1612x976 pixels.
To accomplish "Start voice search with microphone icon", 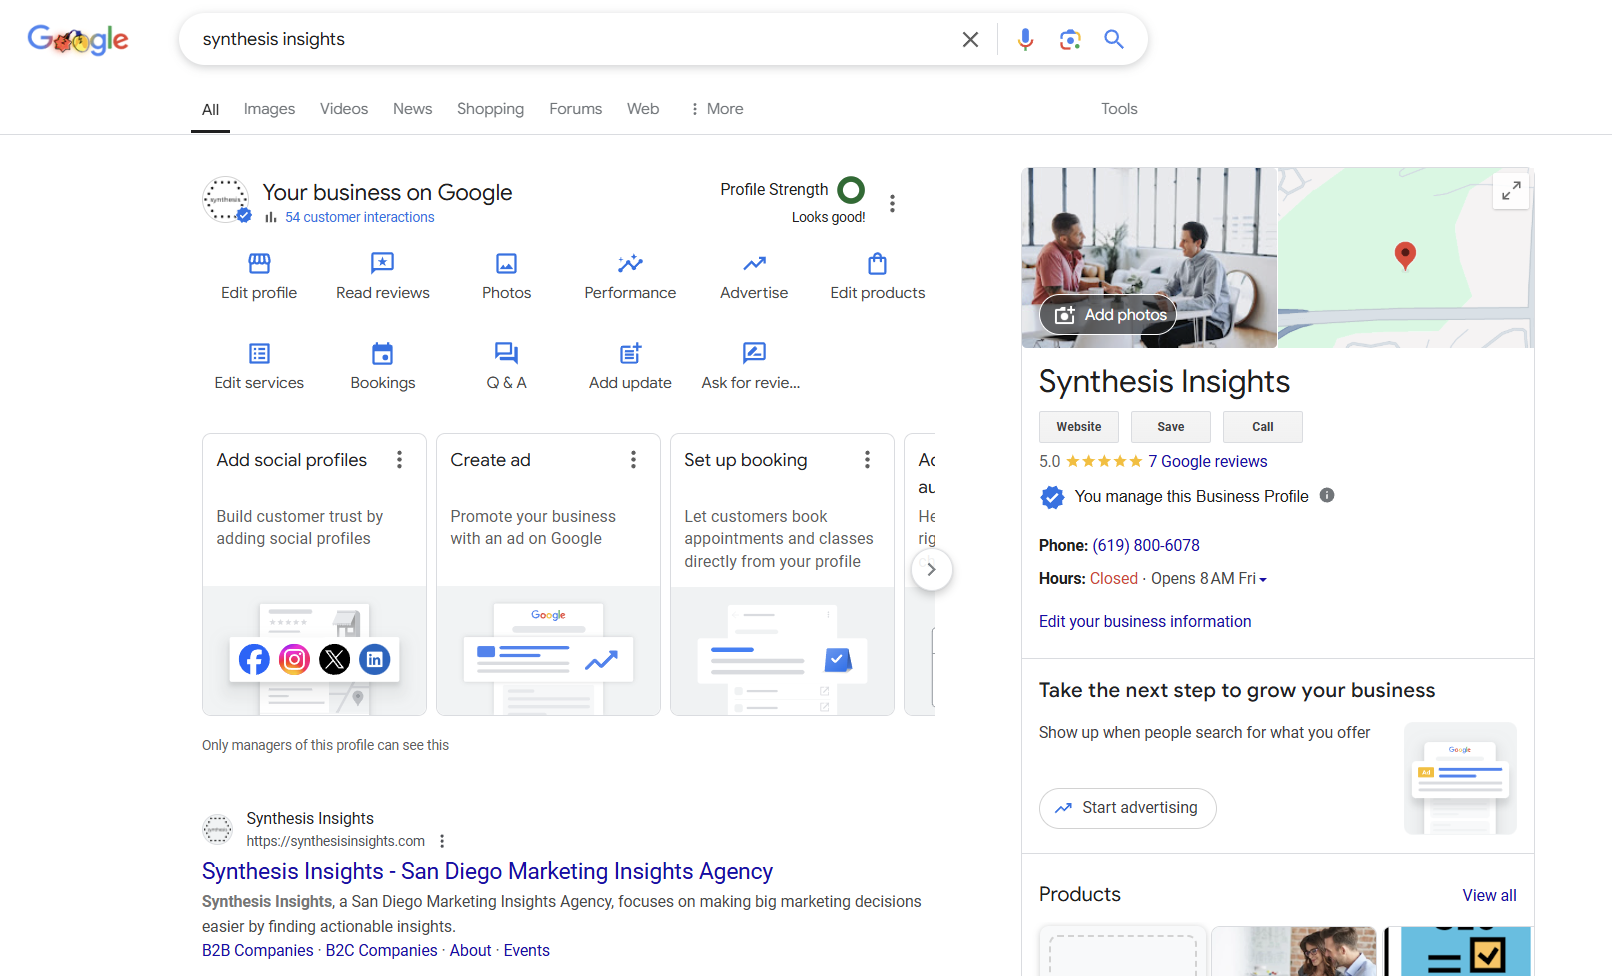I will click(x=1025, y=39).
